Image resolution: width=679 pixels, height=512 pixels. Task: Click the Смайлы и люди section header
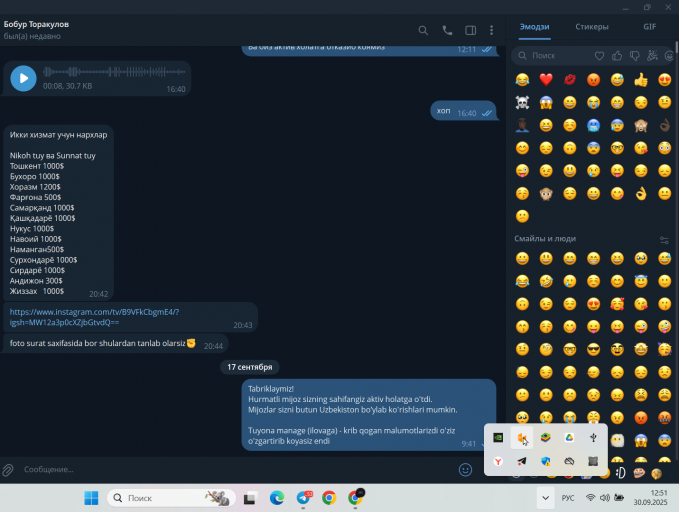[545, 239]
